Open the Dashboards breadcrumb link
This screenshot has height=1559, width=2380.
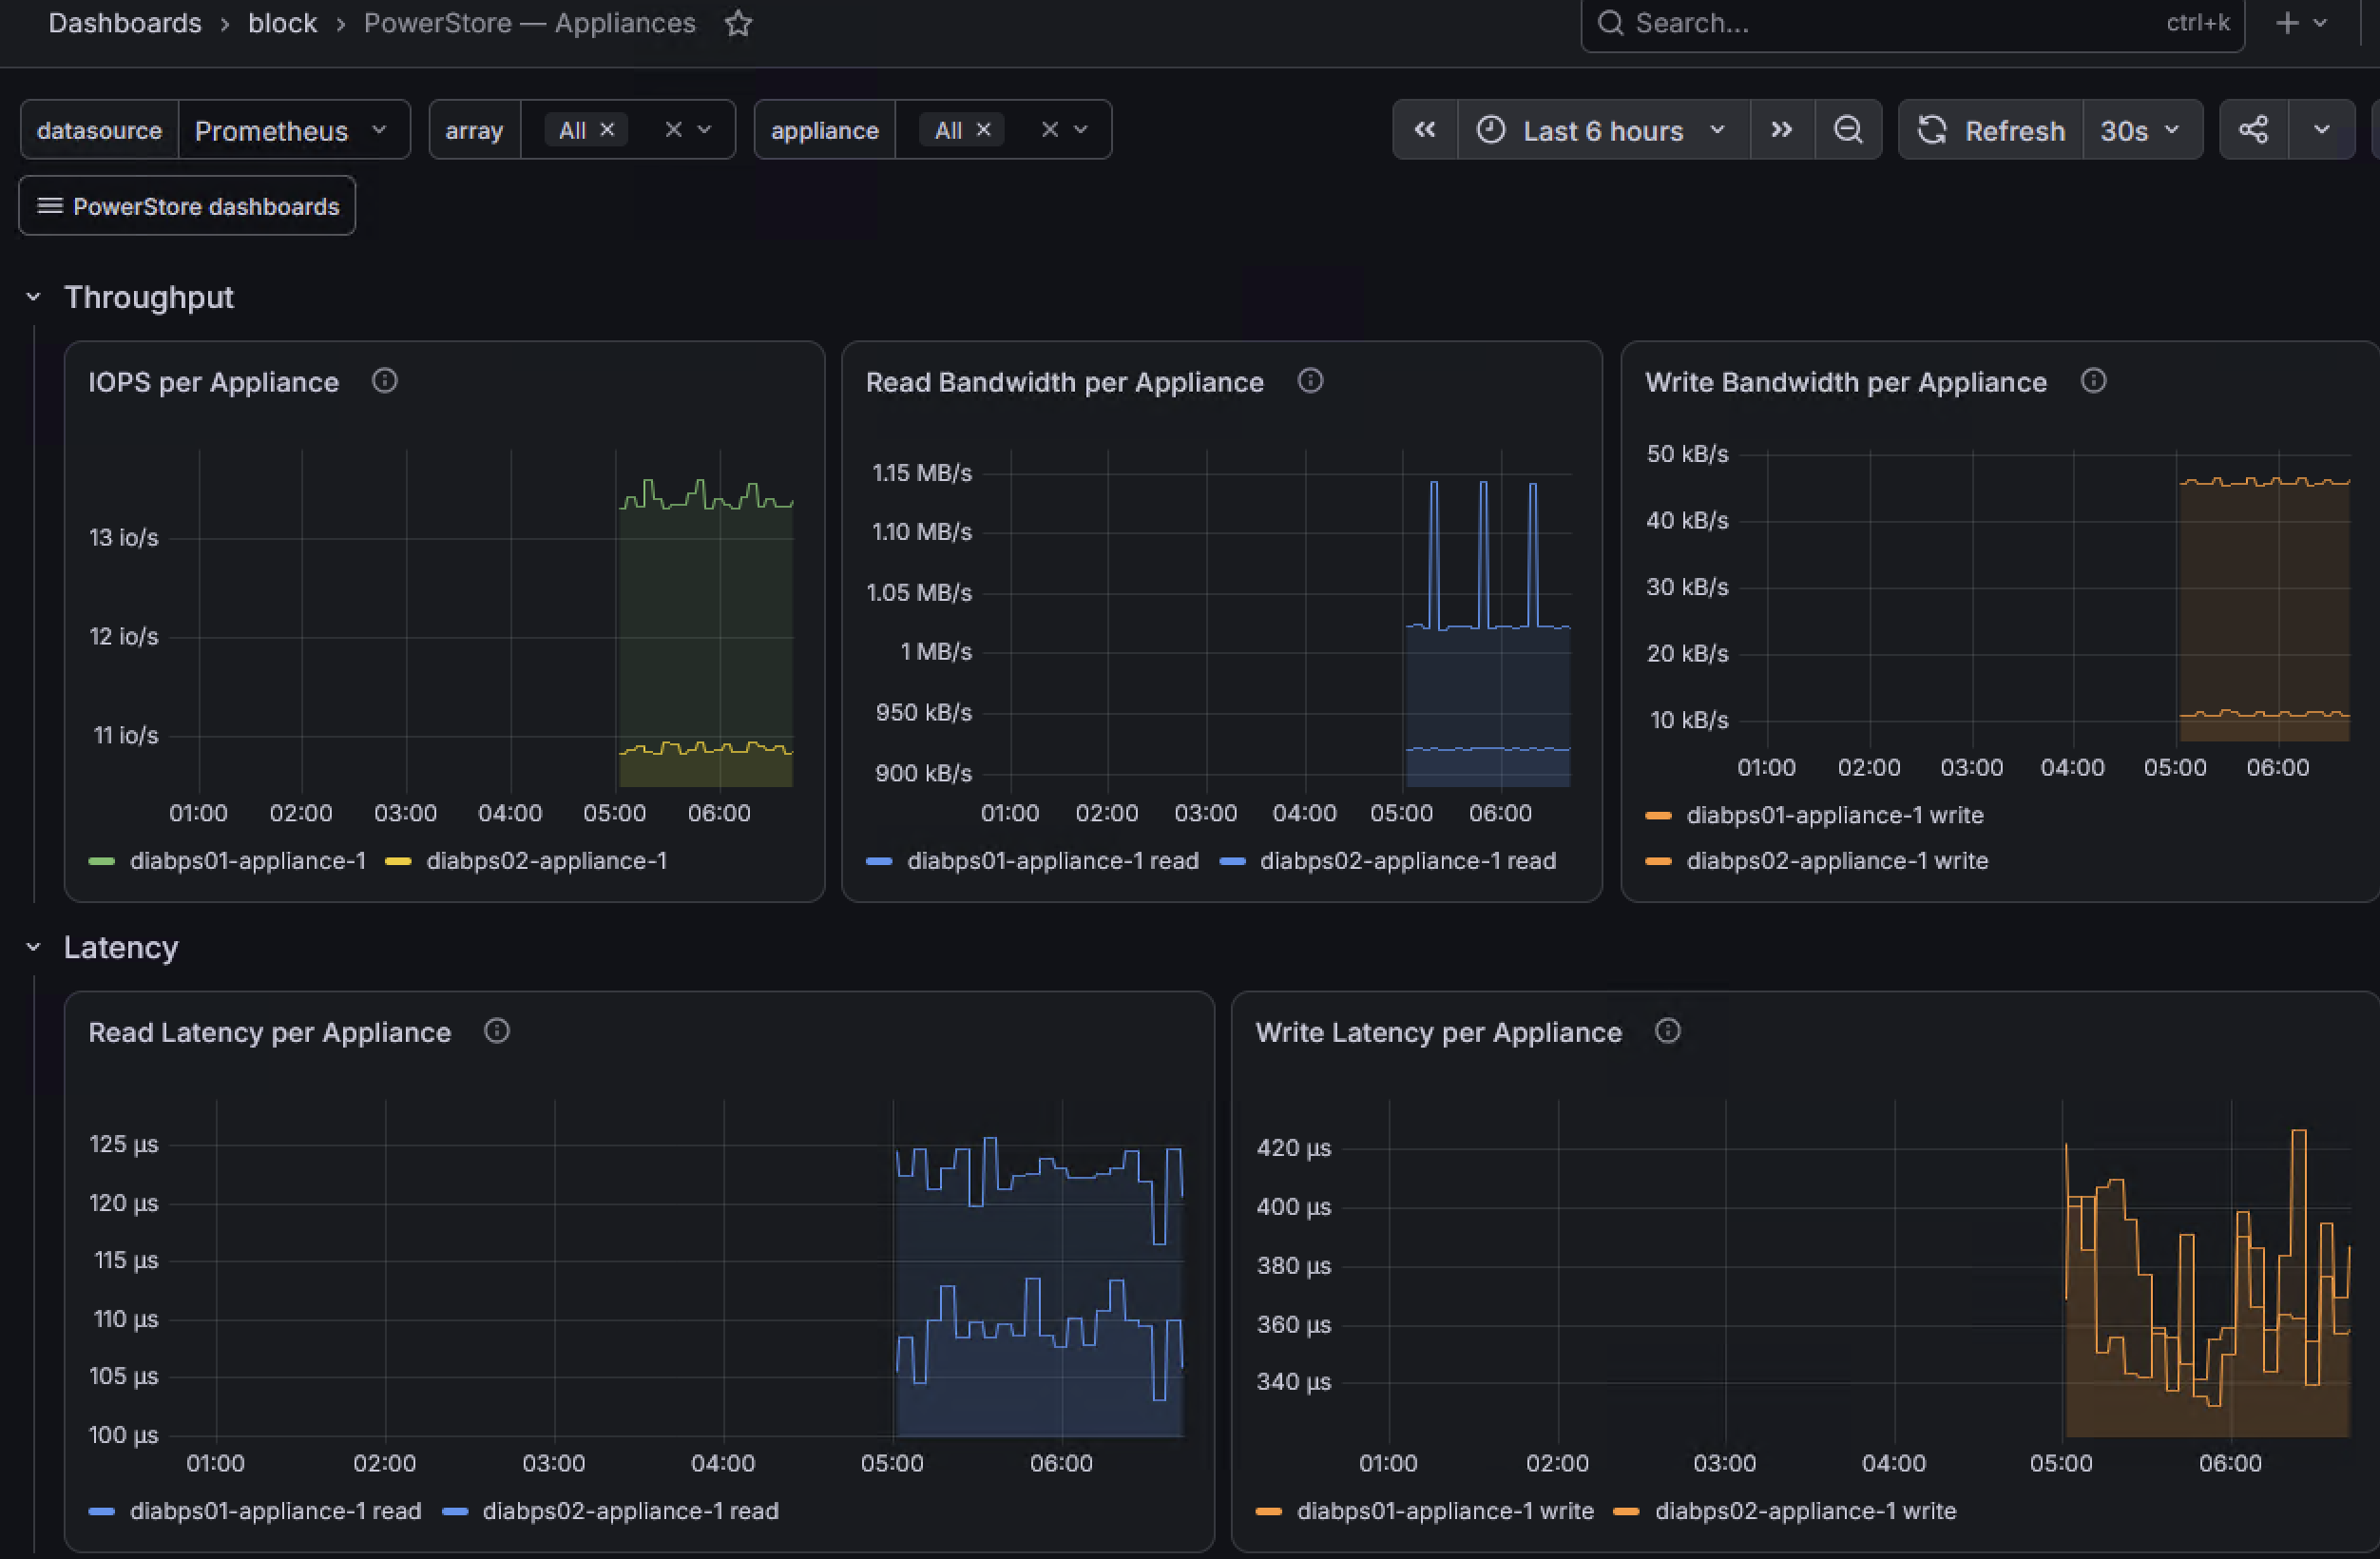(125, 23)
